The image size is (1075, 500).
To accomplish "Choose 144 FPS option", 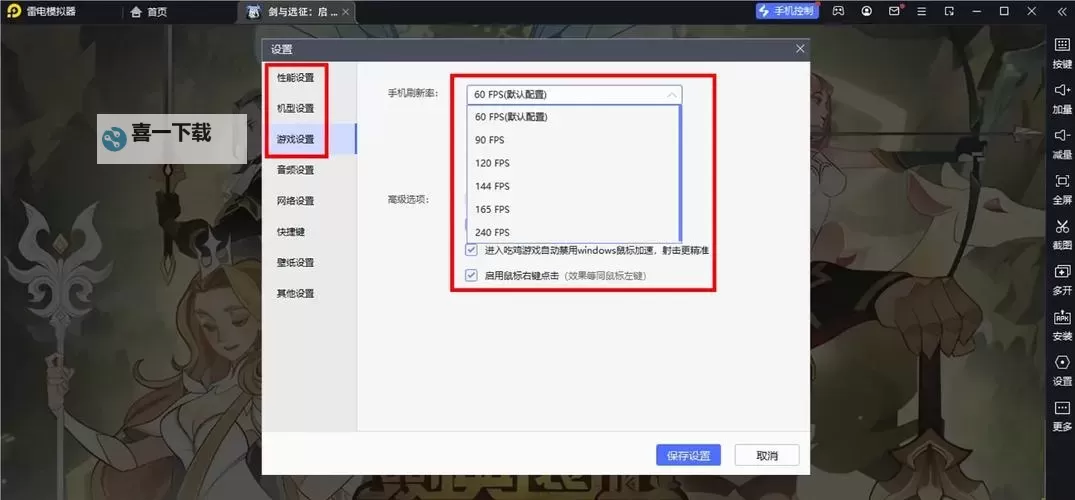I will pos(573,186).
